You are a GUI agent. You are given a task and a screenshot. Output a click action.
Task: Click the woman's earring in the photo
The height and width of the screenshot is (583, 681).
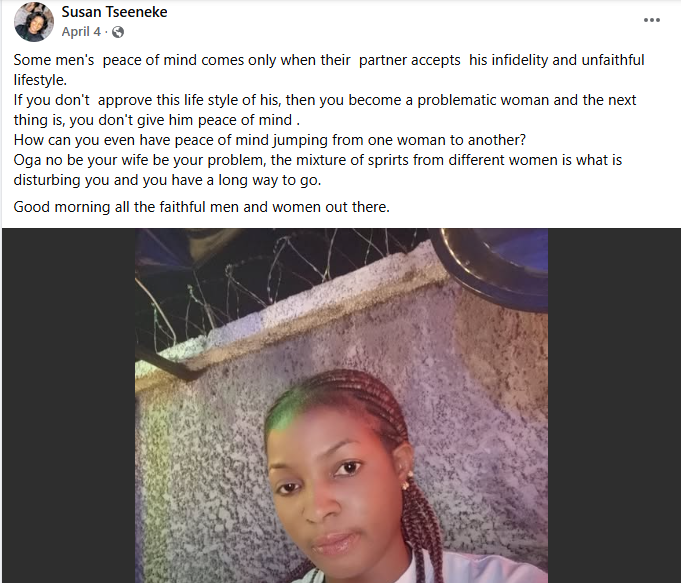pos(408,485)
